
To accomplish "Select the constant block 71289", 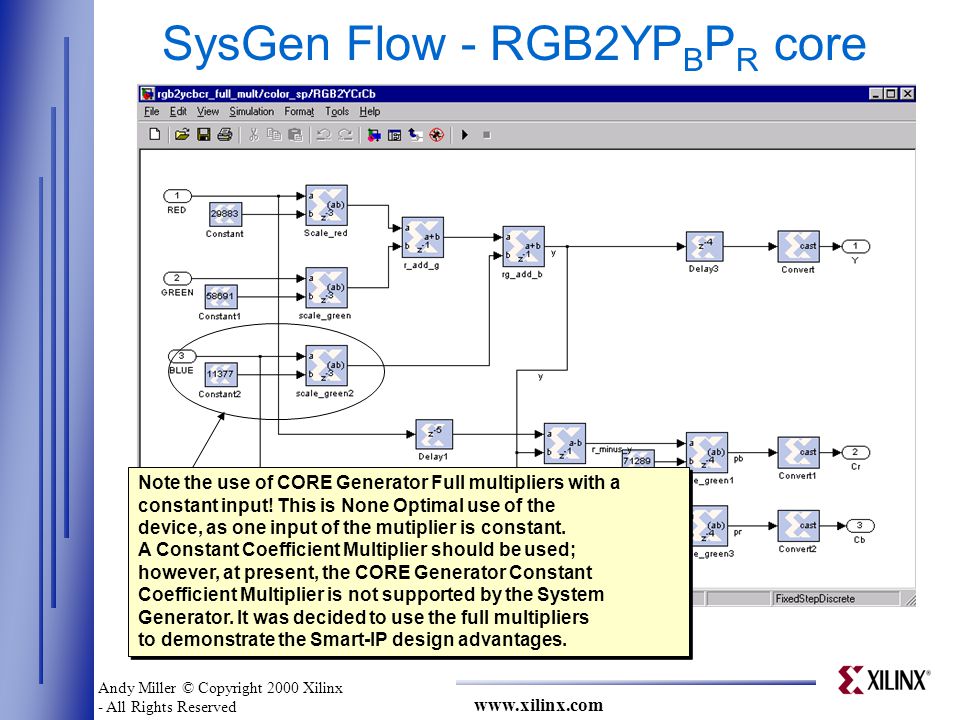I will click(637, 458).
